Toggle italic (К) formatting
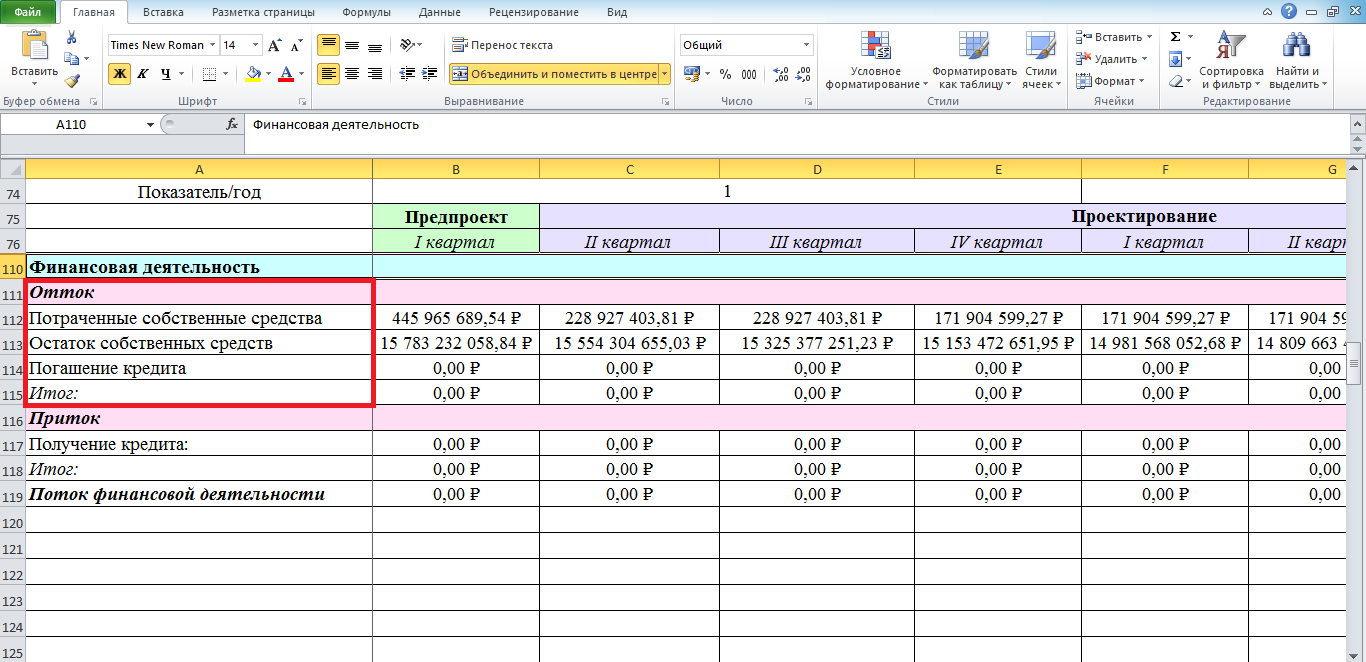 [x=142, y=74]
